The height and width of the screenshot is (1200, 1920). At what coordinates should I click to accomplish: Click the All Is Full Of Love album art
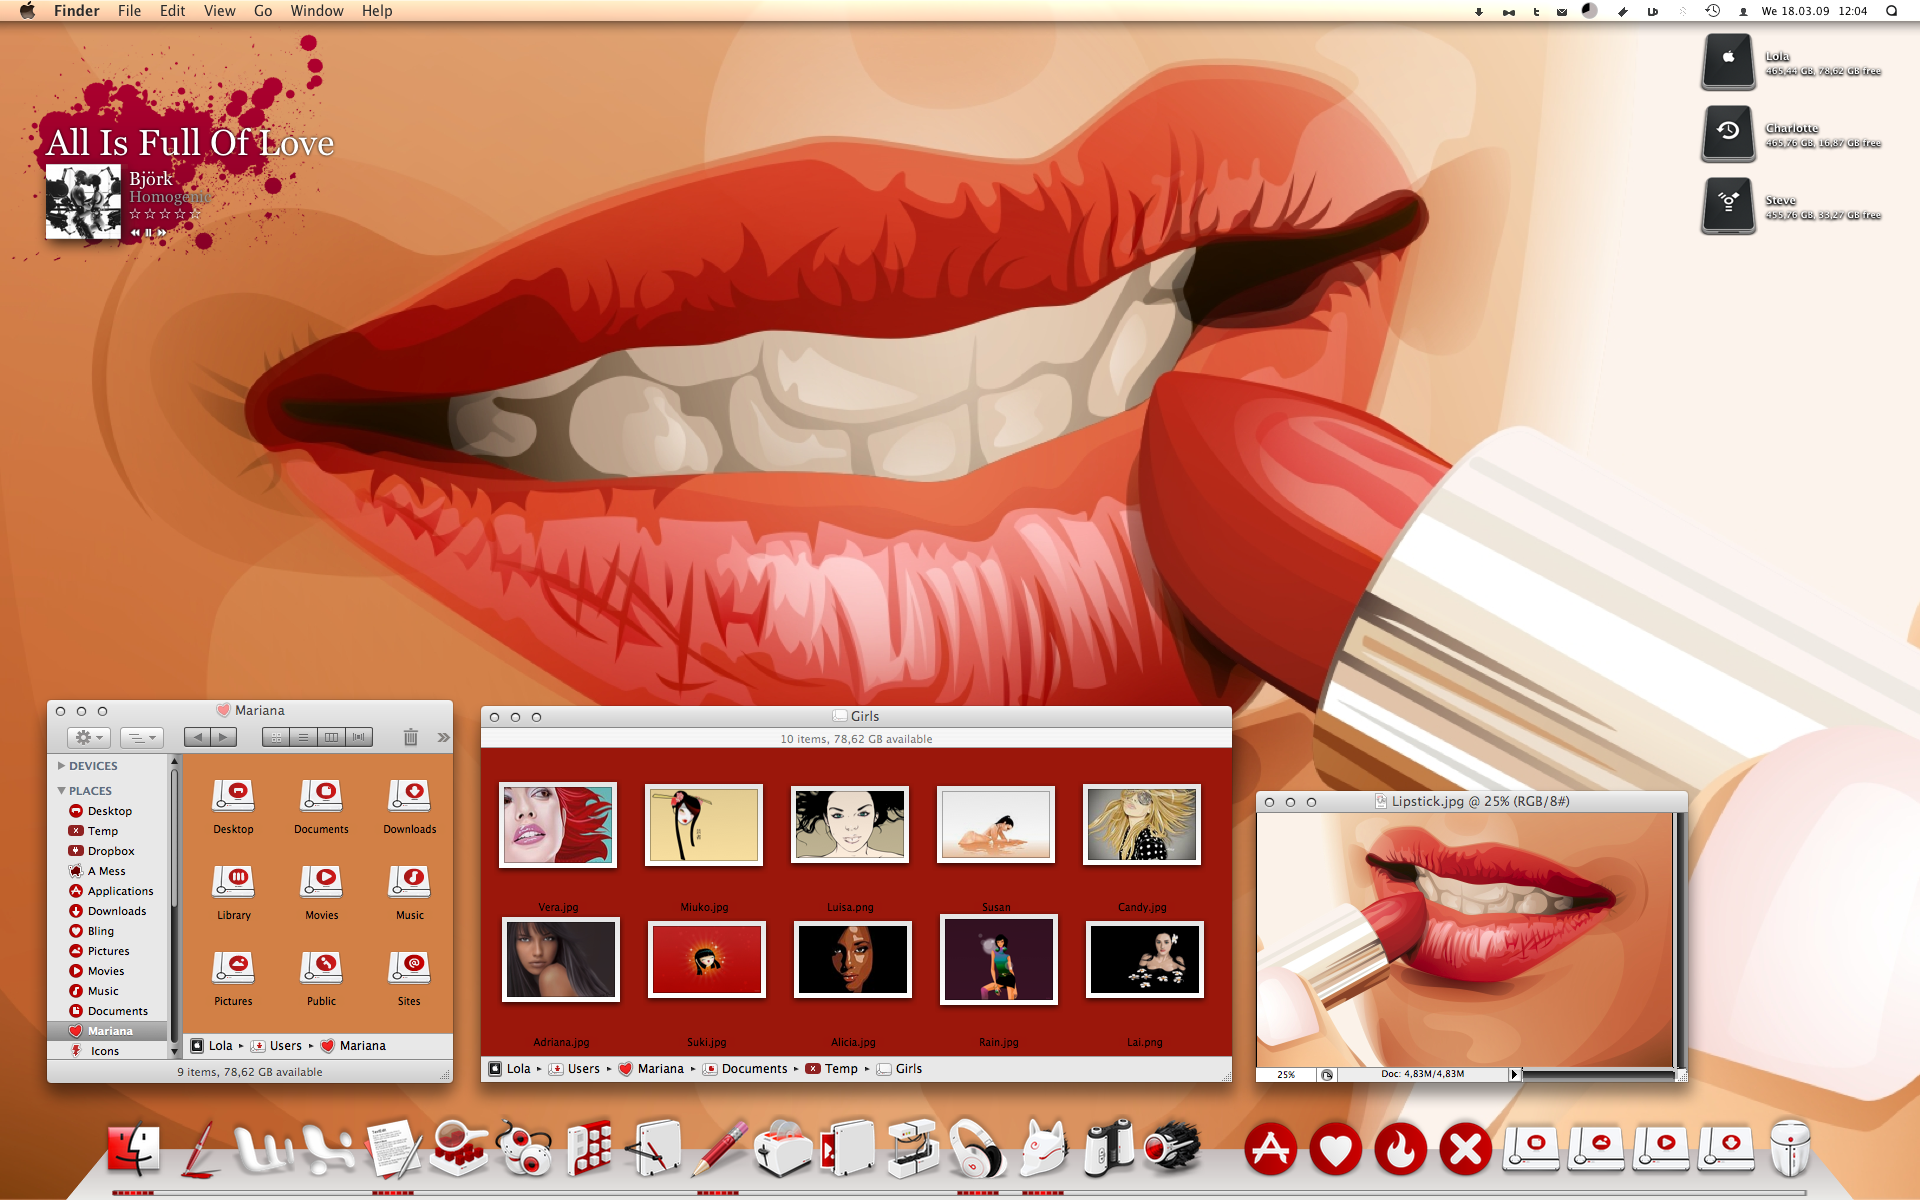pos(83,202)
